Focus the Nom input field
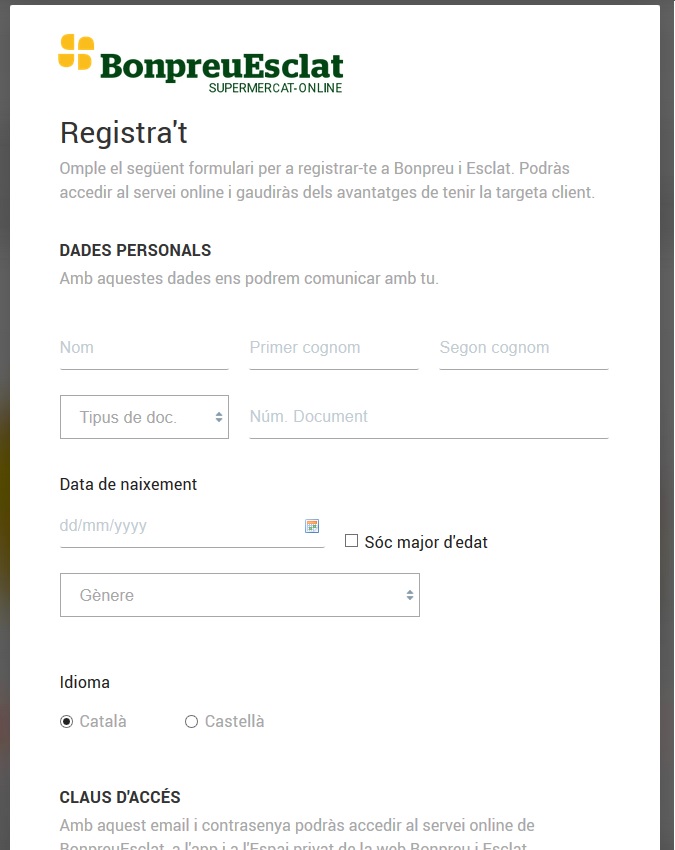Viewport: 675px width, 850px height. click(143, 348)
